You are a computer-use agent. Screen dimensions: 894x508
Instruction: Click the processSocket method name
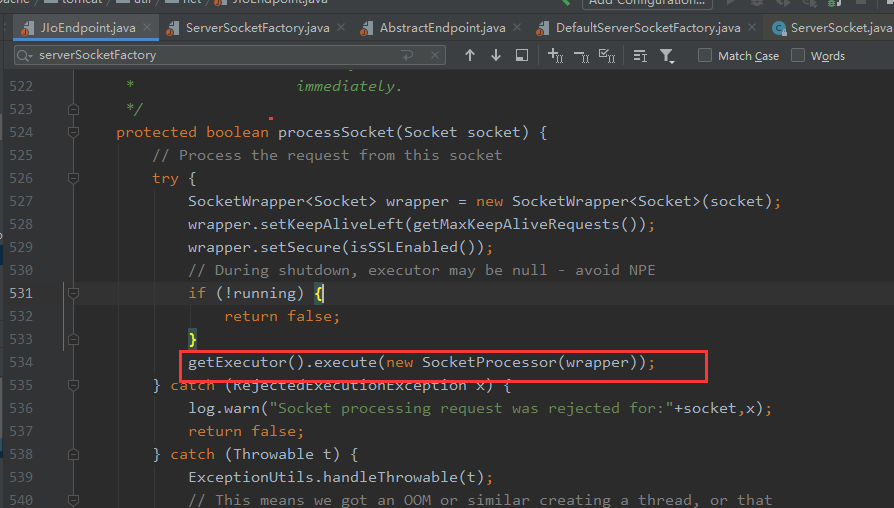pos(336,132)
